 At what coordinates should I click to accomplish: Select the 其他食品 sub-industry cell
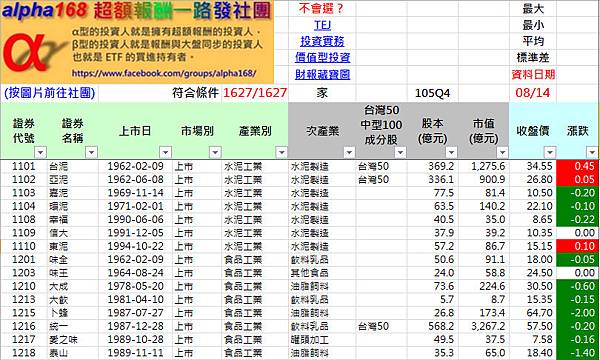(x=322, y=273)
